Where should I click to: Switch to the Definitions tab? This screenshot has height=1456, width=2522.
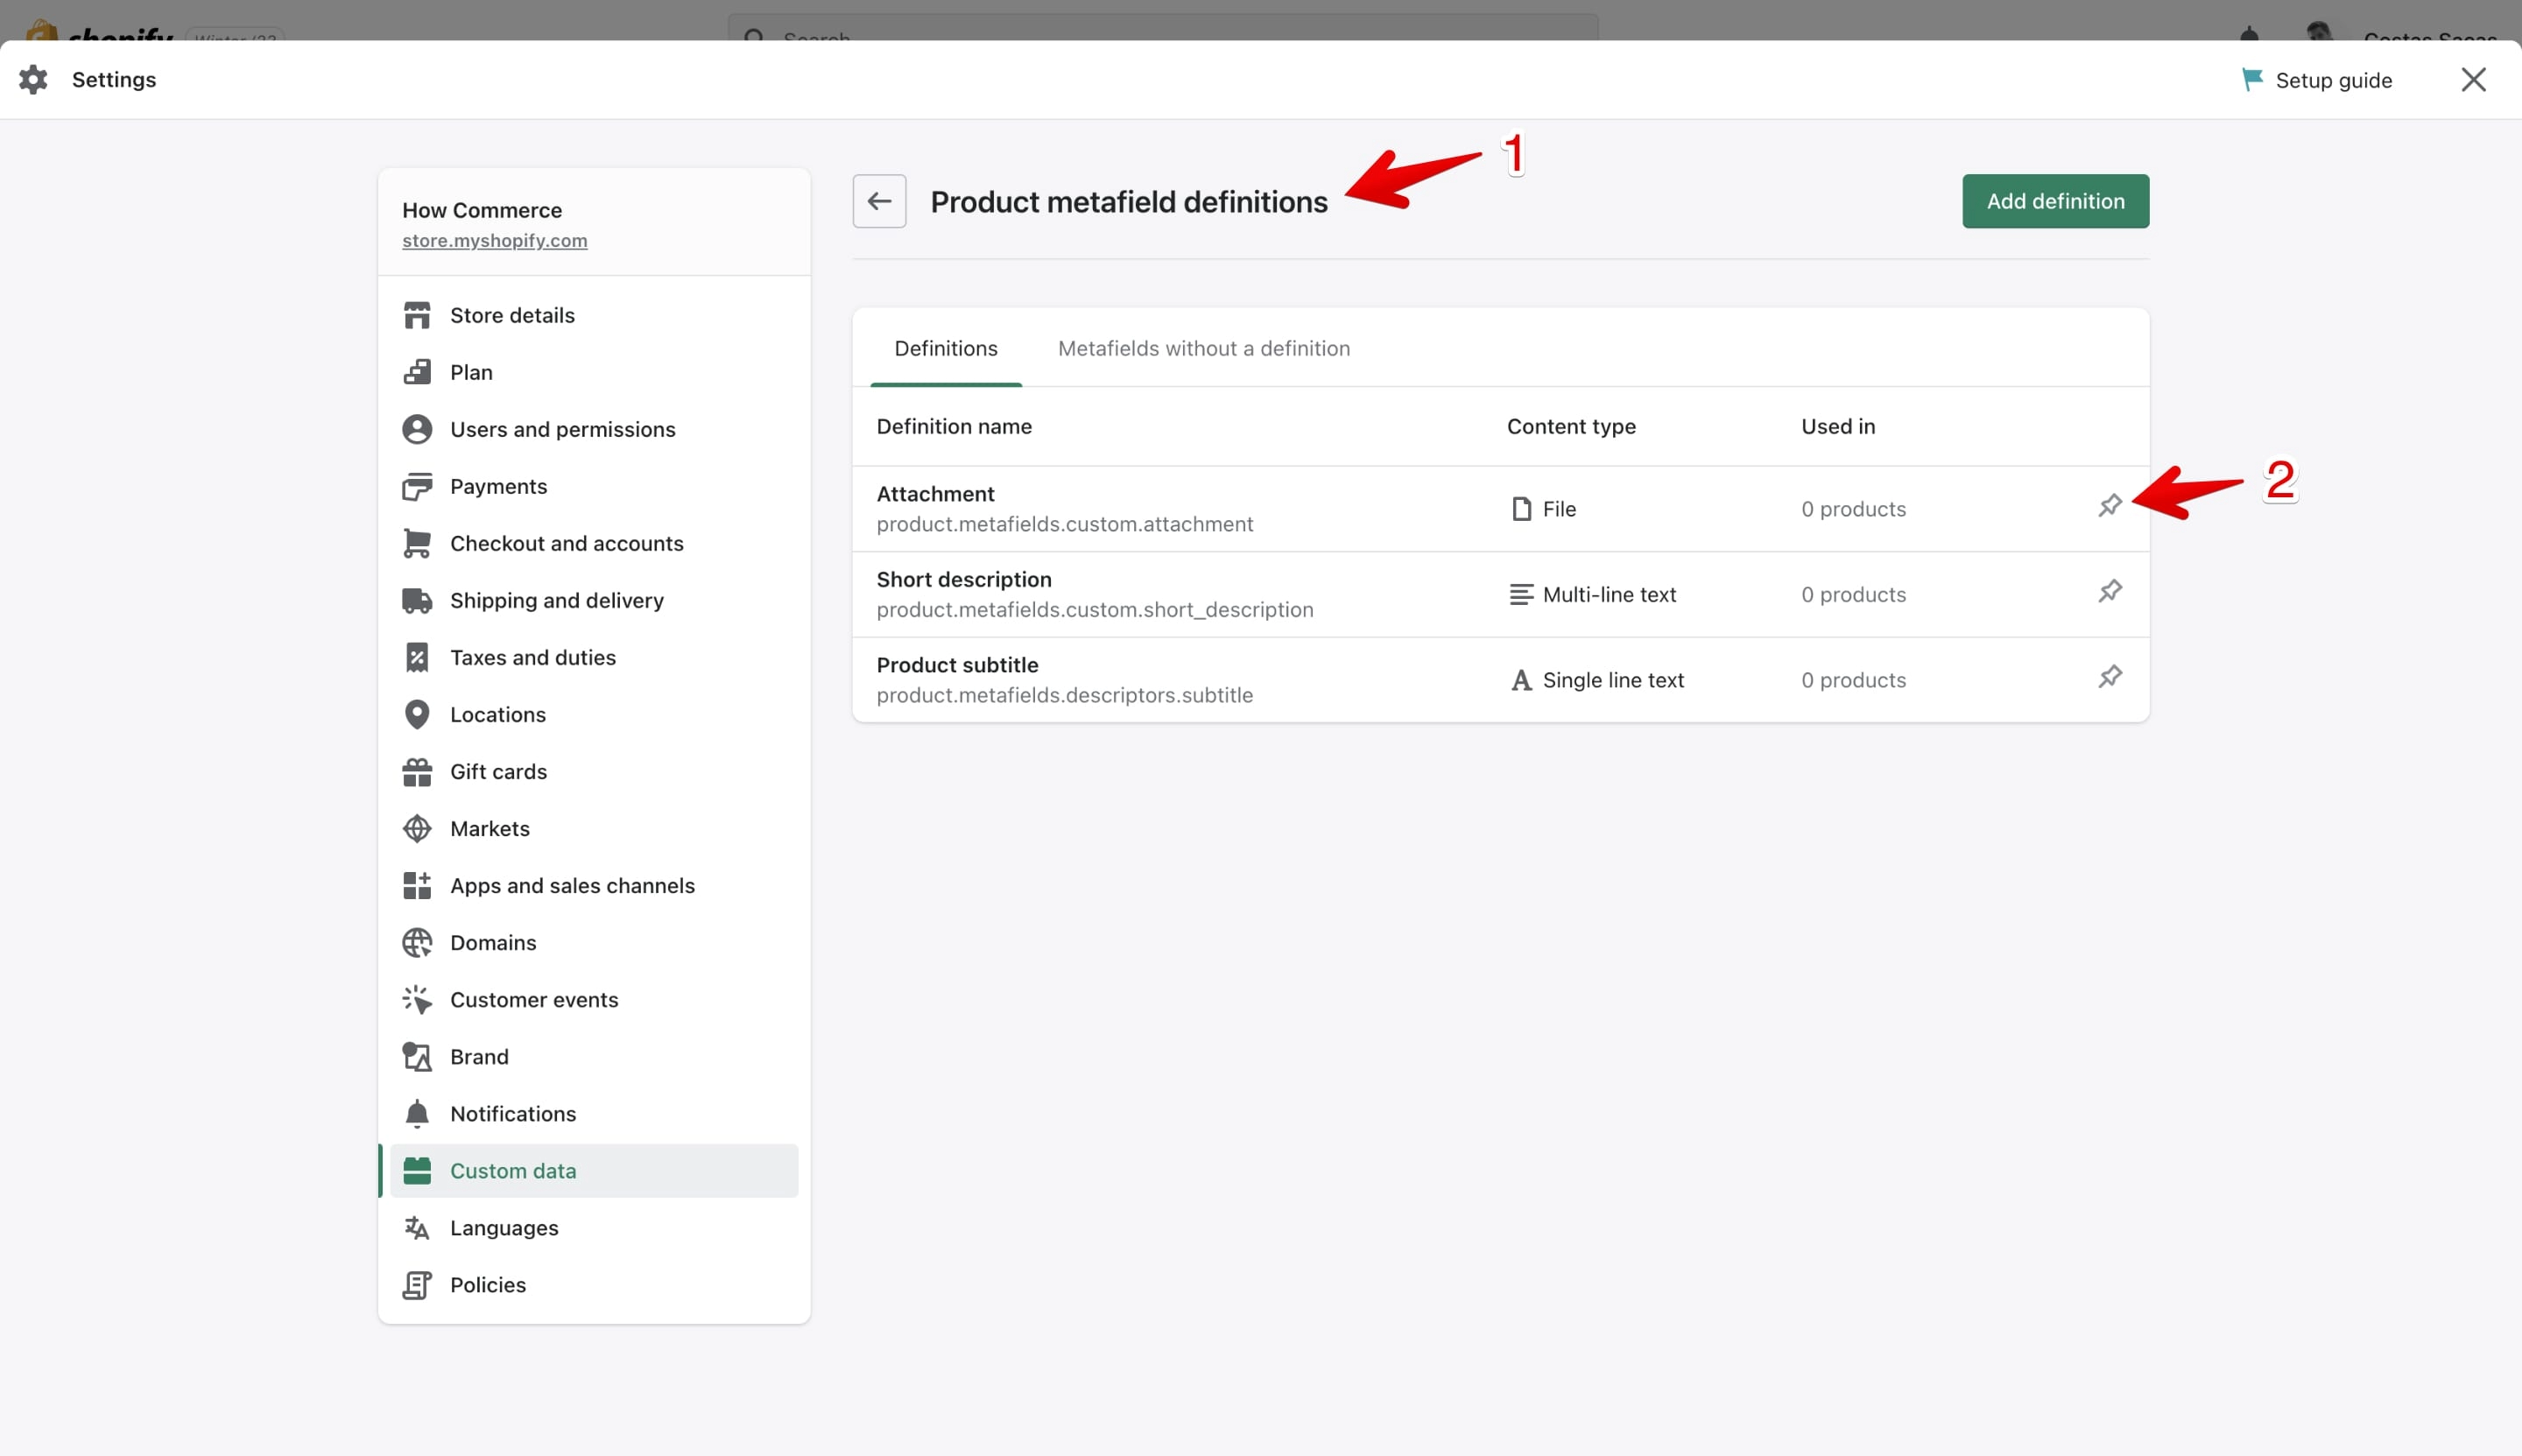(x=946, y=348)
